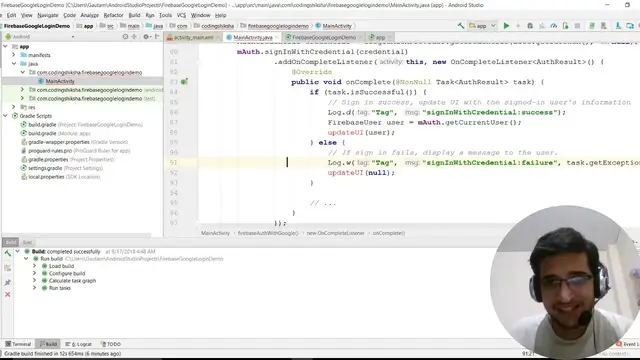This screenshot has width=640, height=360.
Task: Open SDK Manager download icon
Action: click(x=618, y=26)
